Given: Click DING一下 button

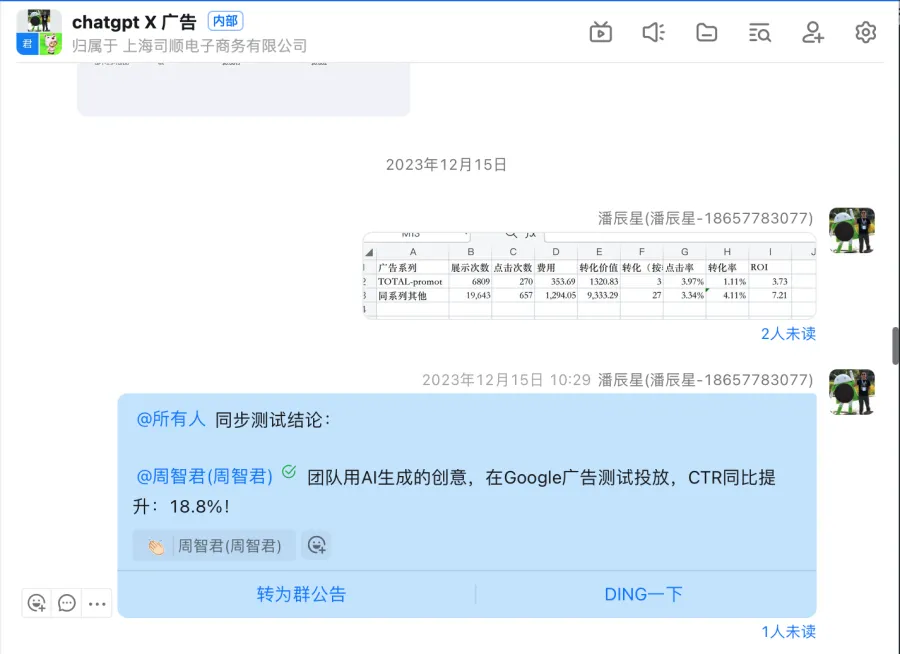Looking at the screenshot, I should [x=643, y=594].
